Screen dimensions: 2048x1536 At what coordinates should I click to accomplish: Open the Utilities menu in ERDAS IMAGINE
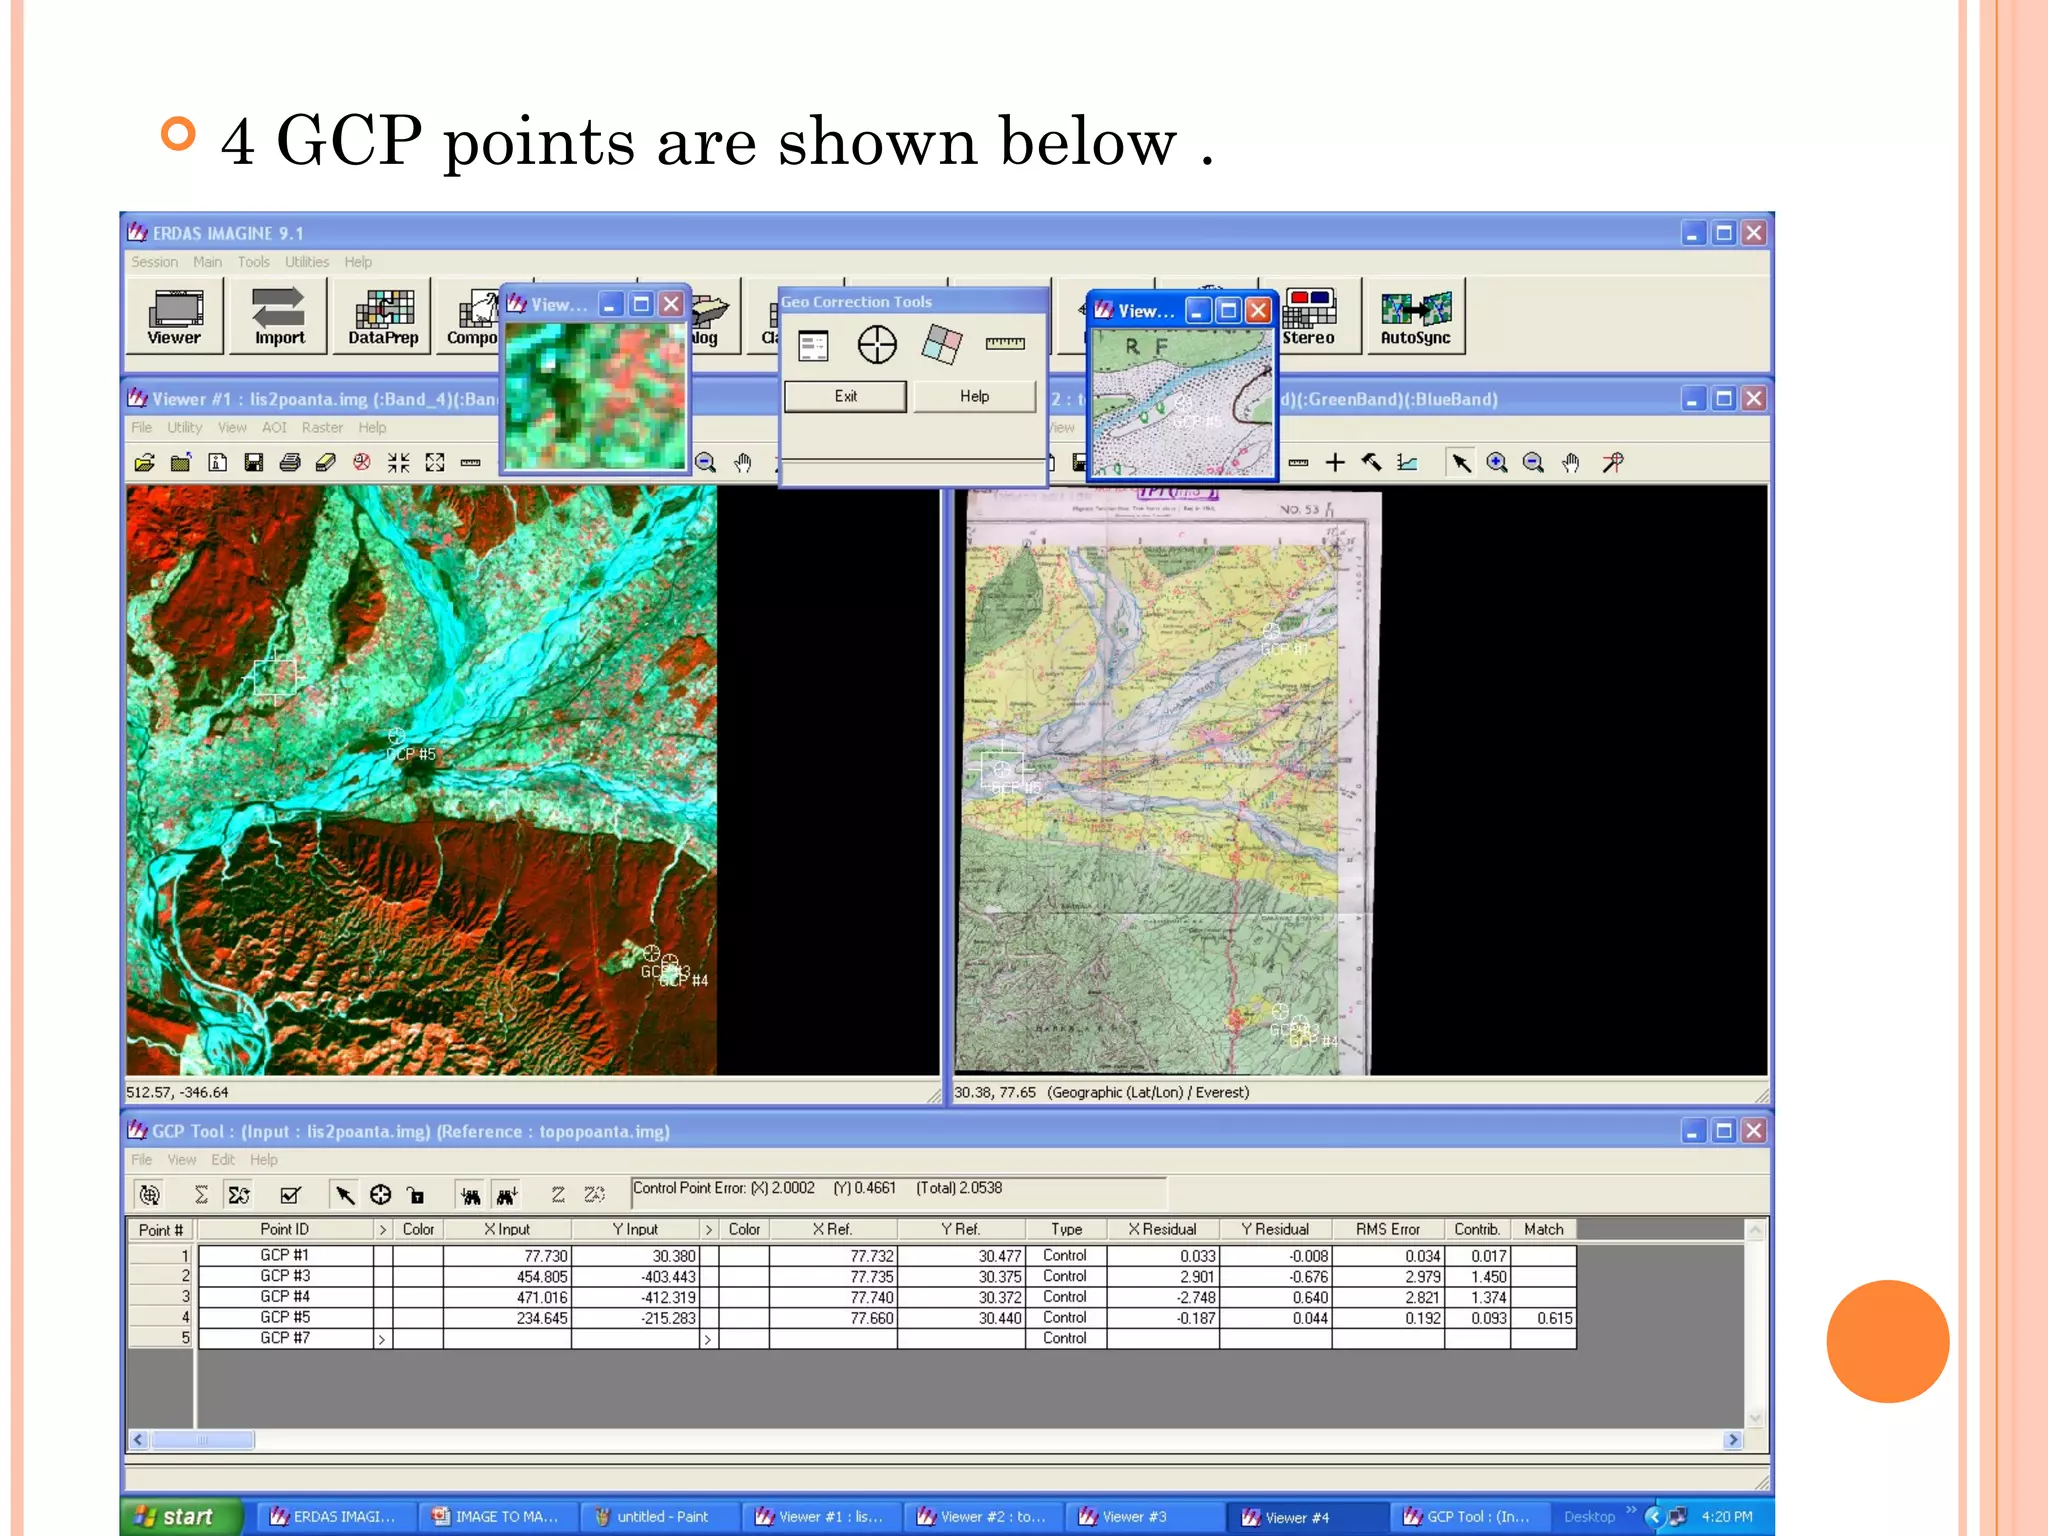pos(306,262)
